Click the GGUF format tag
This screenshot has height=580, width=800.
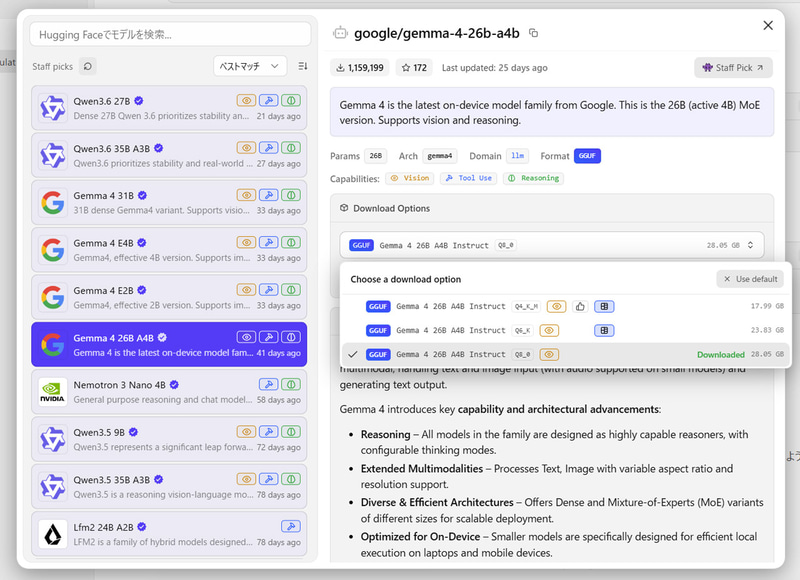point(587,156)
